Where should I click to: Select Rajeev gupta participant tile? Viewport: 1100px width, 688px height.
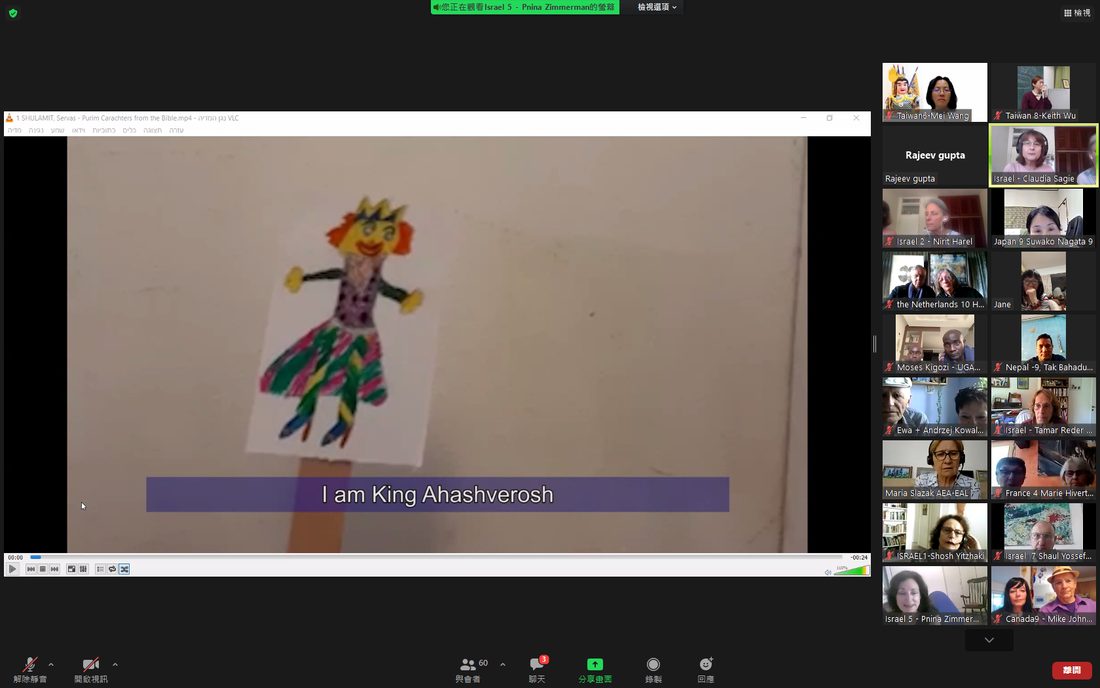[934, 155]
